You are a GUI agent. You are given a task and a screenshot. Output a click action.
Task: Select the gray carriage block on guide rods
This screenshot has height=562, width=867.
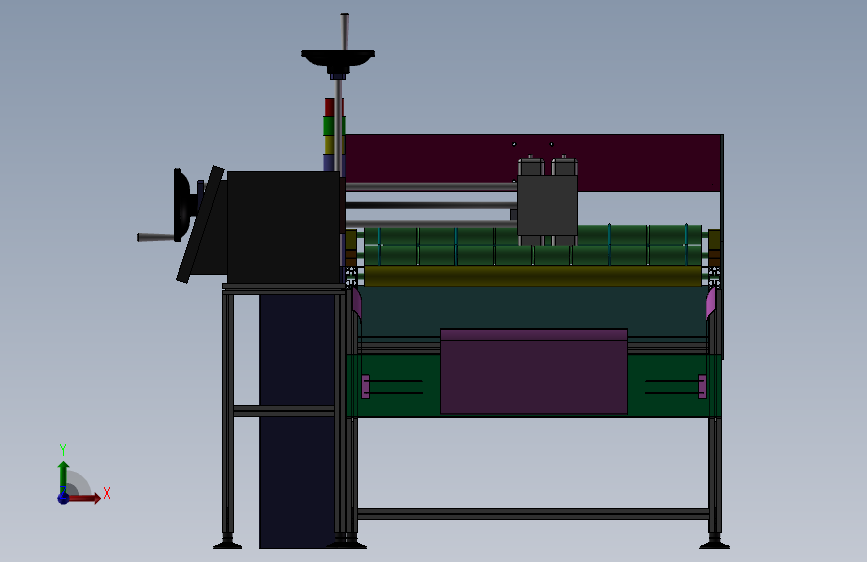point(547,205)
